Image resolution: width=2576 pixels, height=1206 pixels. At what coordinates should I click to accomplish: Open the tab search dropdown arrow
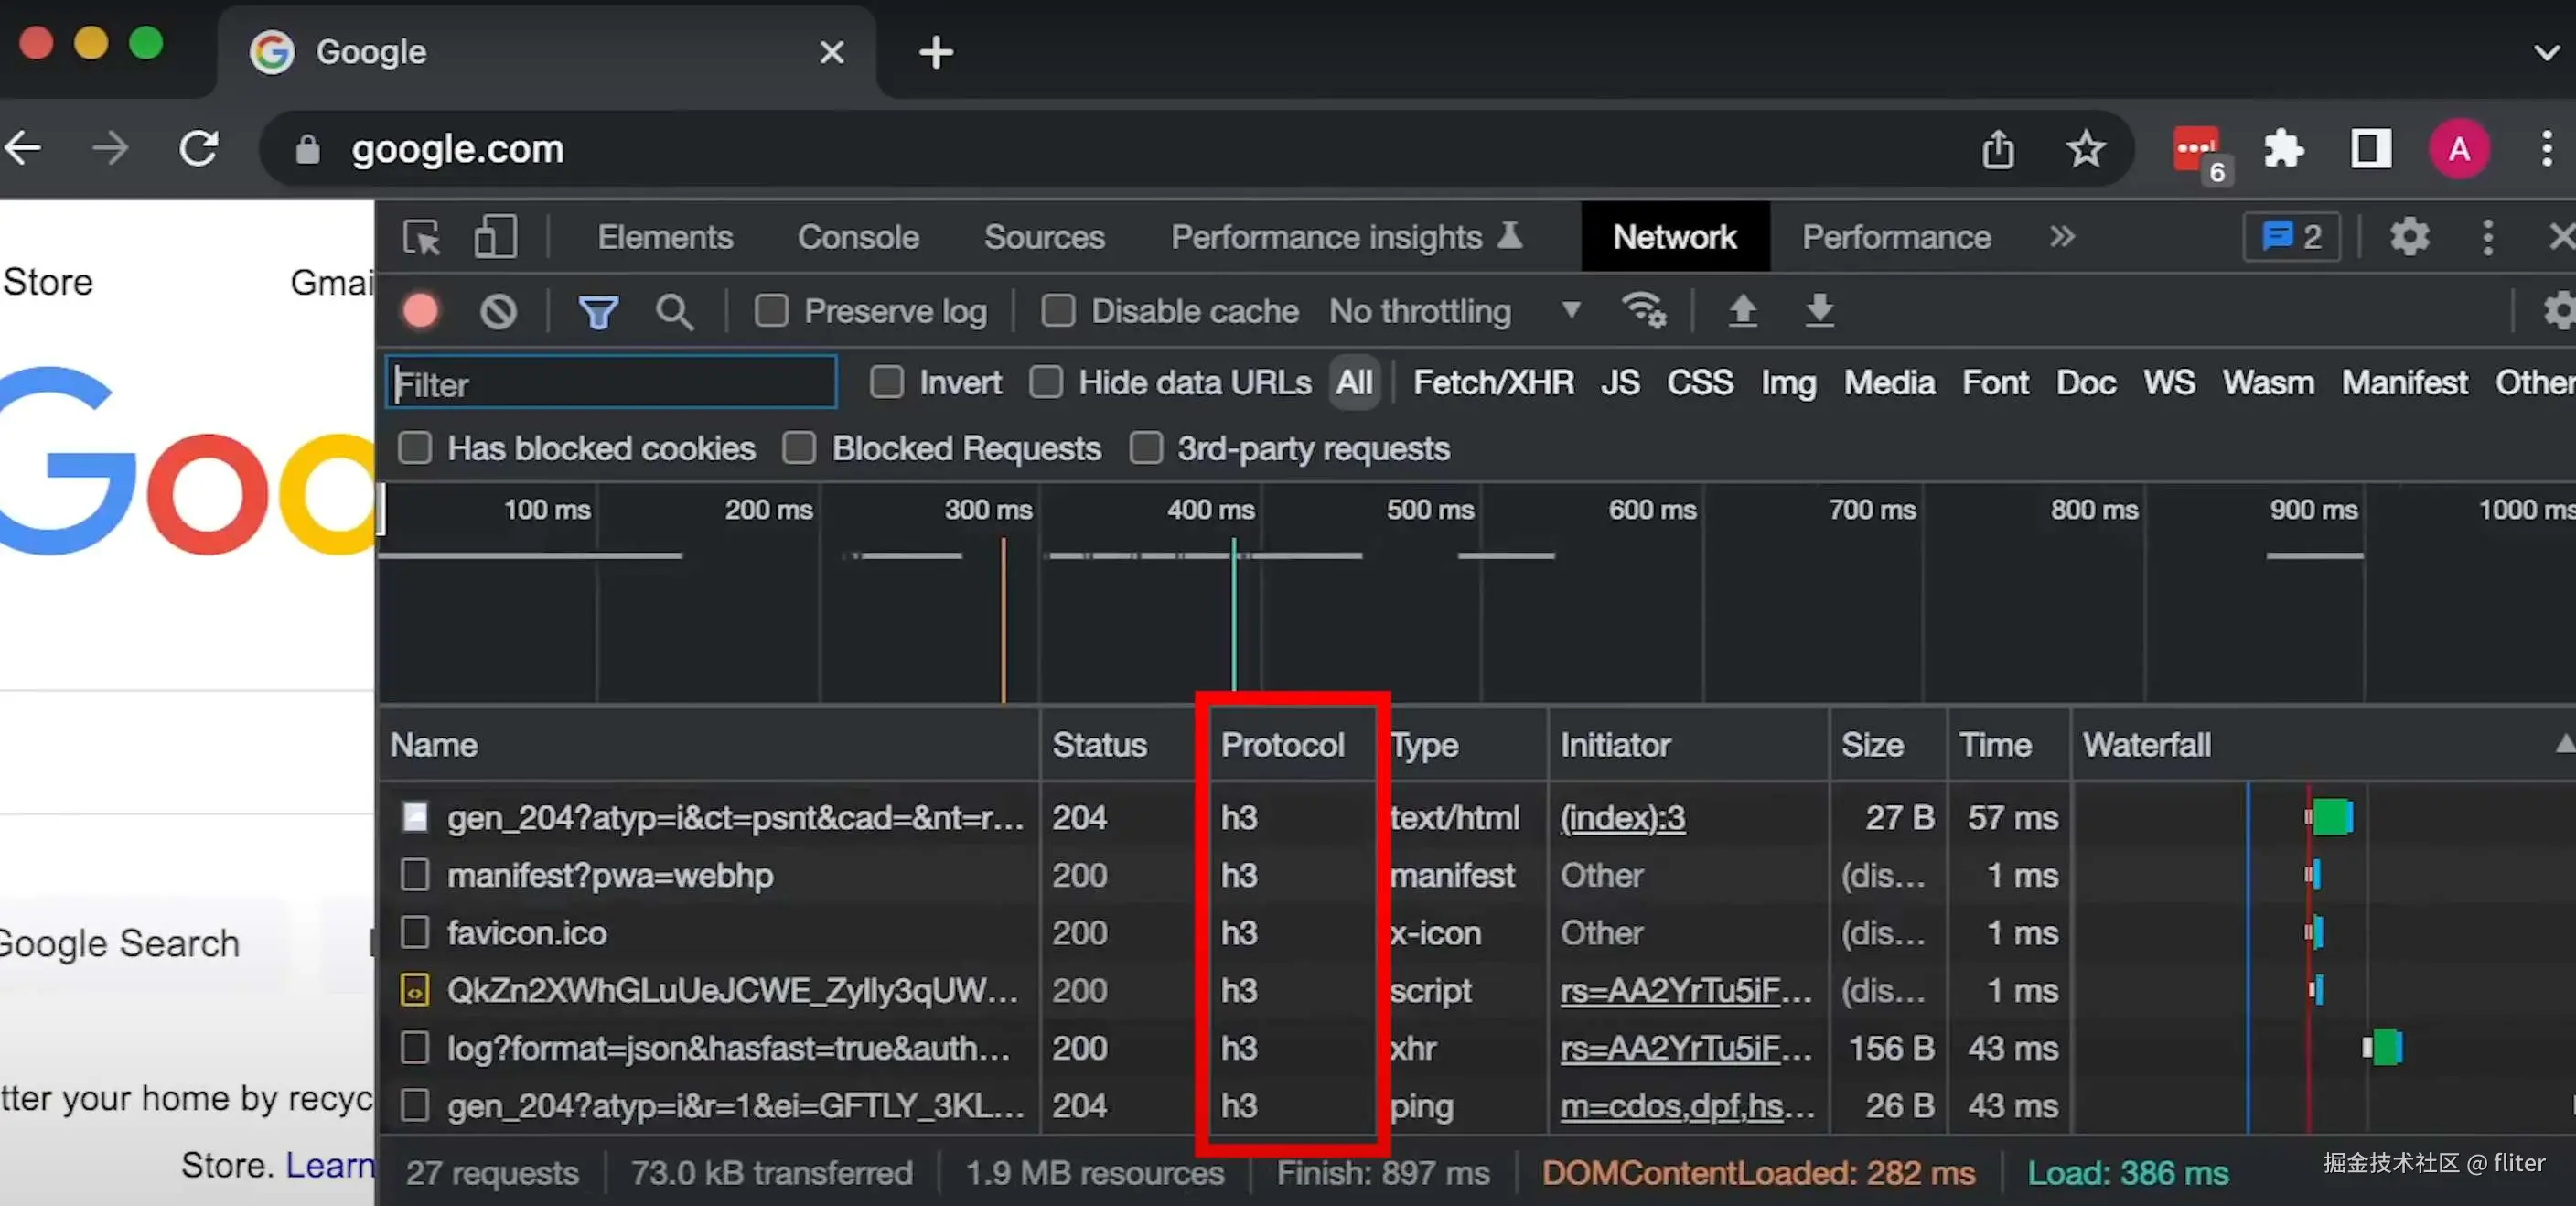[2546, 52]
